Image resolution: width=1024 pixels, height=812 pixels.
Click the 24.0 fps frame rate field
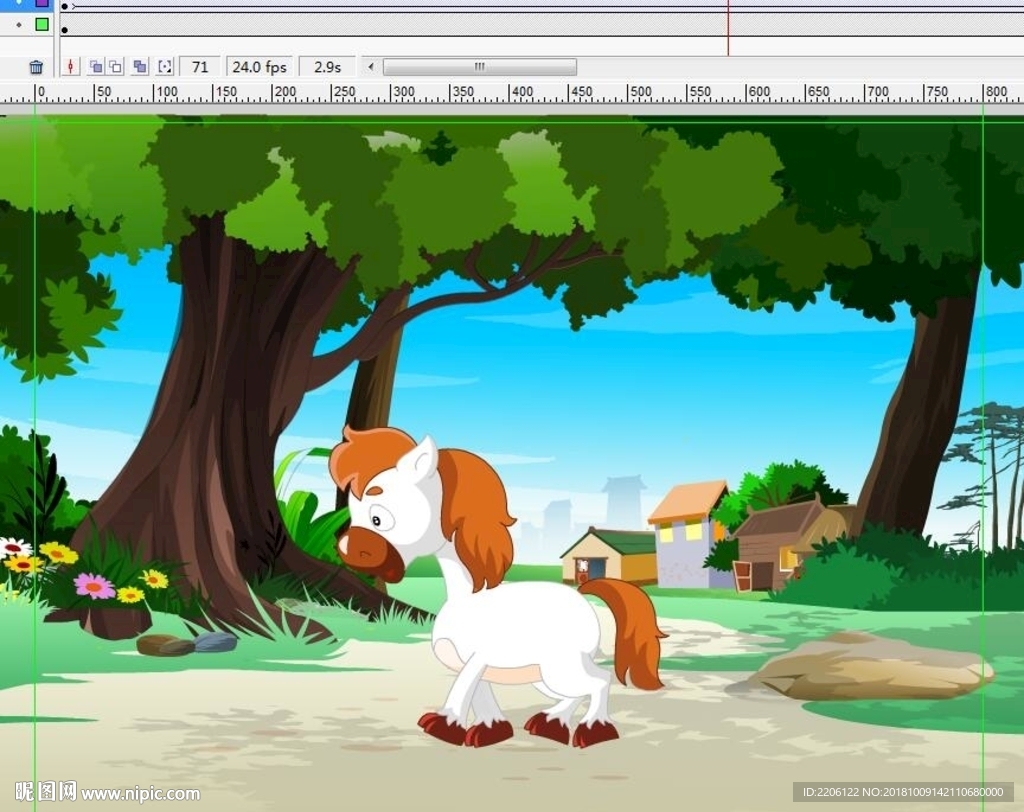(259, 67)
